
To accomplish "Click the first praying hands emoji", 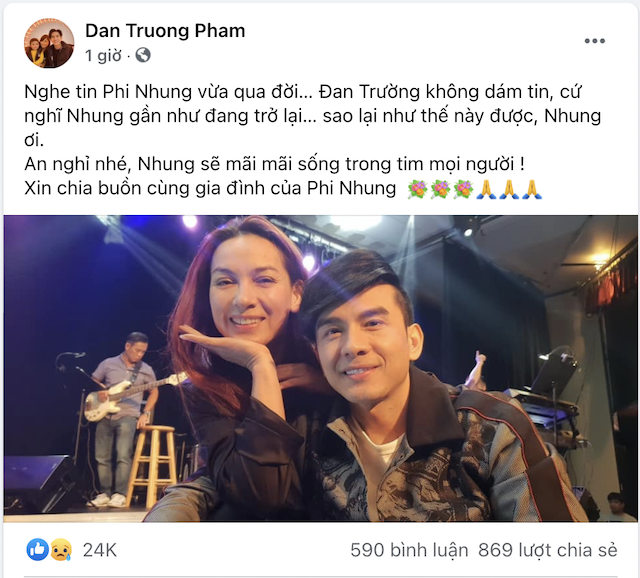I will tap(486, 189).
